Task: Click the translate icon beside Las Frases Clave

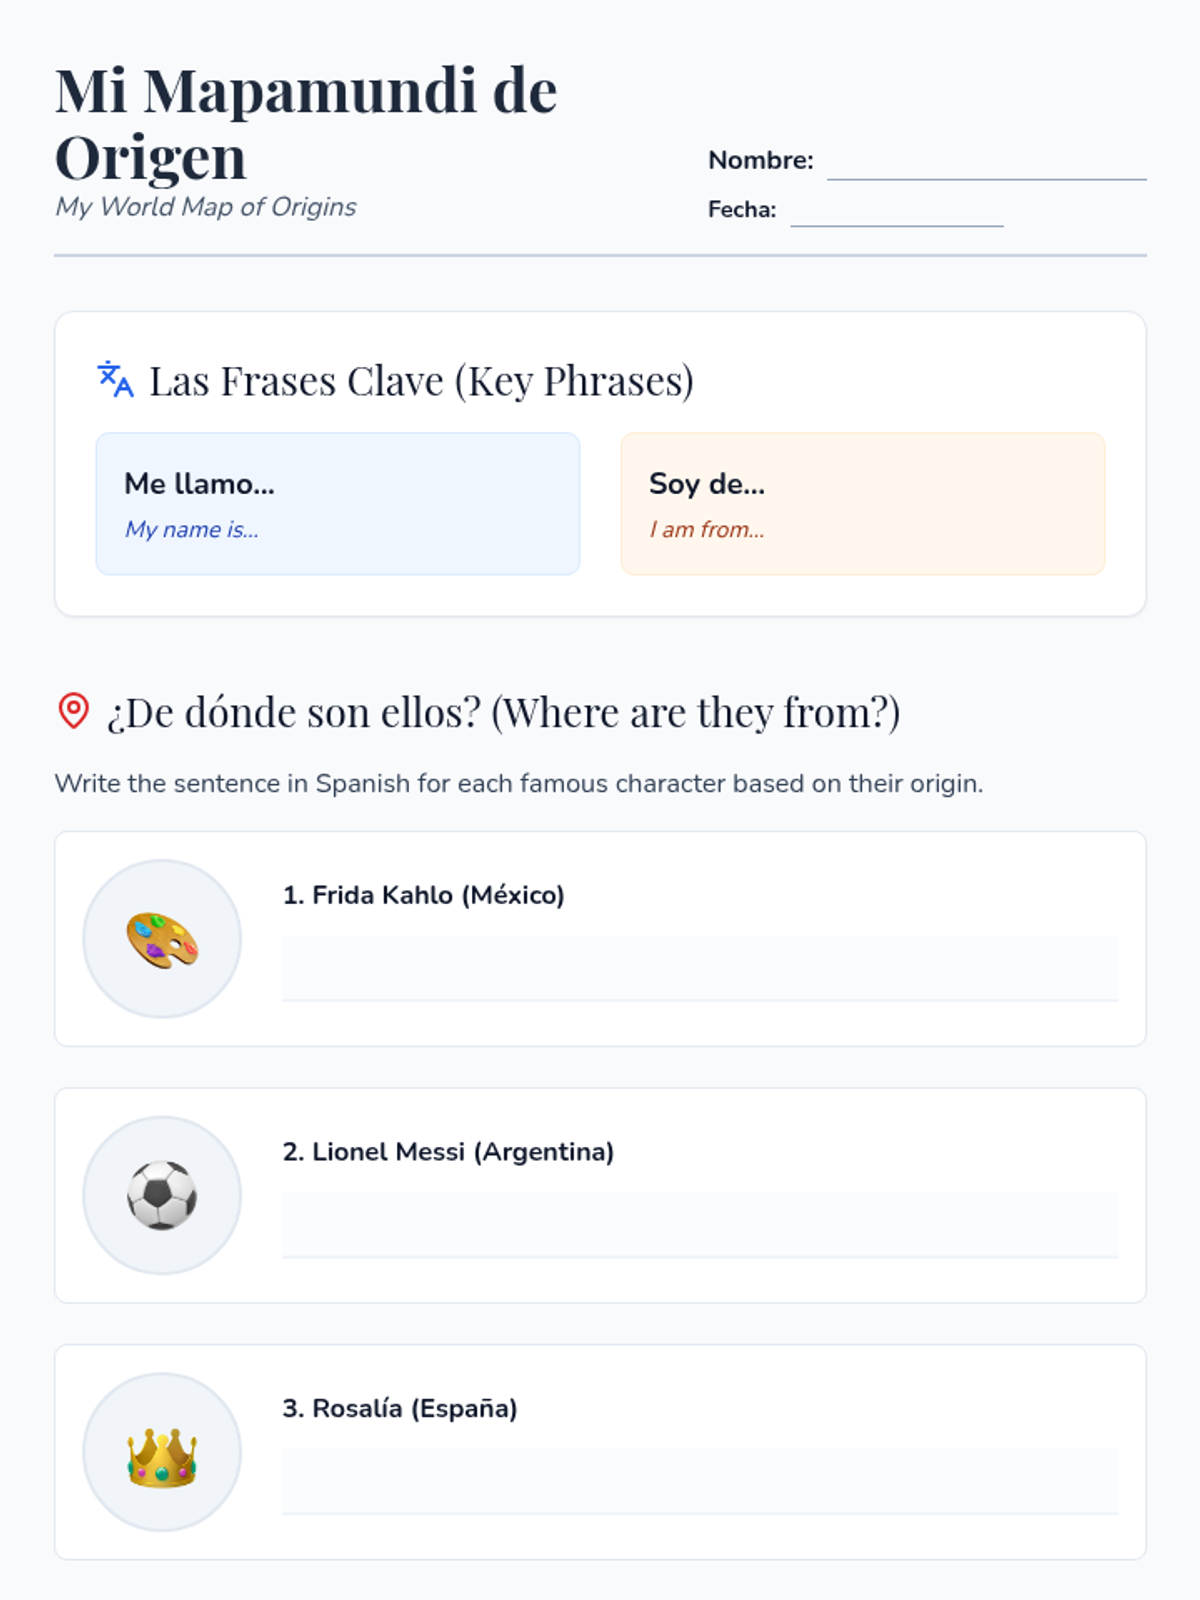Action: pos(115,380)
